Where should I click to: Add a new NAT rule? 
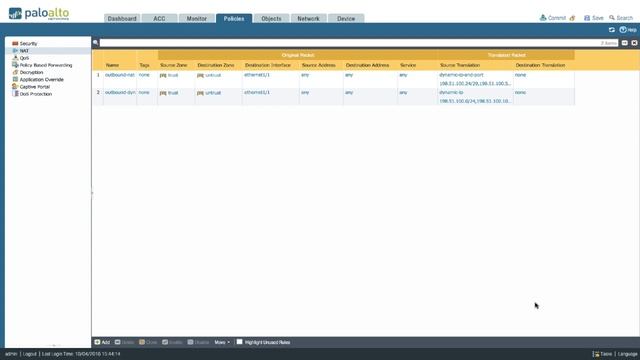click(x=102, y=342)
